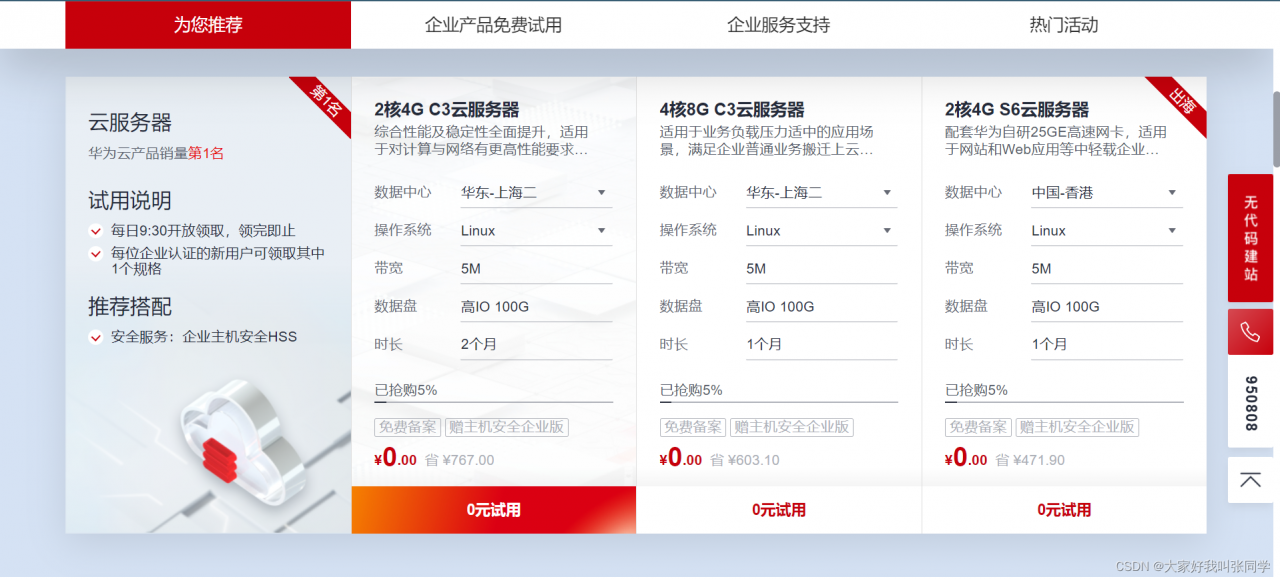1280x579 pixels.
Task: Click 已抢购5% progress bar in 2核4G S6 card
Action: (x=1064, y=402)
